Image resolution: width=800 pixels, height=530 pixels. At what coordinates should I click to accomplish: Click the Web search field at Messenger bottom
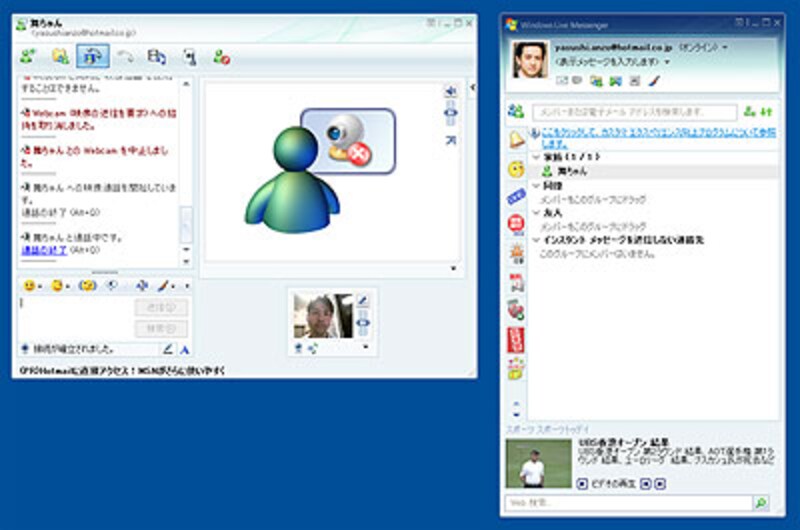coord(629,503)
